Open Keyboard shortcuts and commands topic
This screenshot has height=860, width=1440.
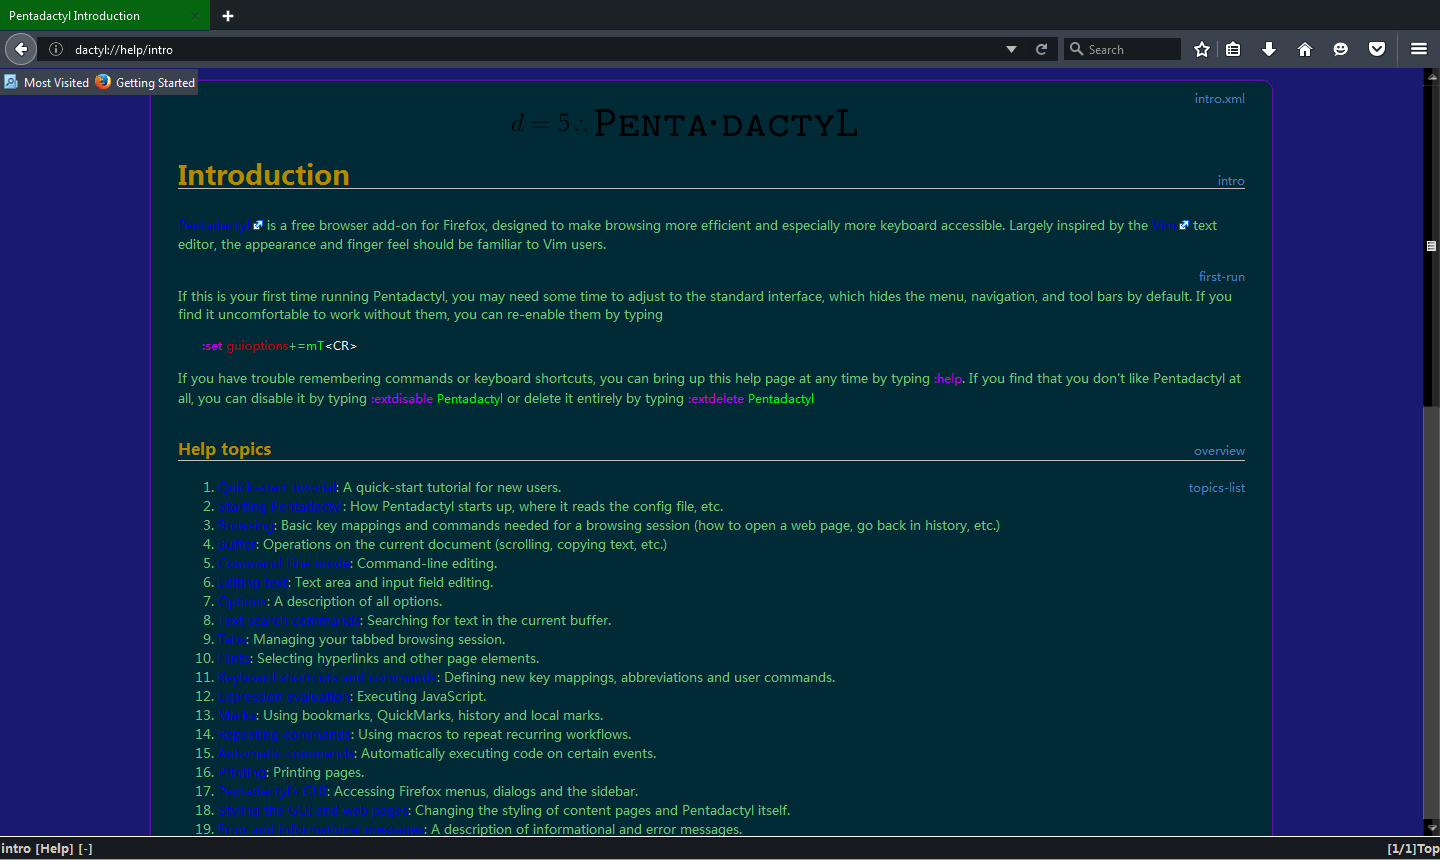tap(327, 678)
